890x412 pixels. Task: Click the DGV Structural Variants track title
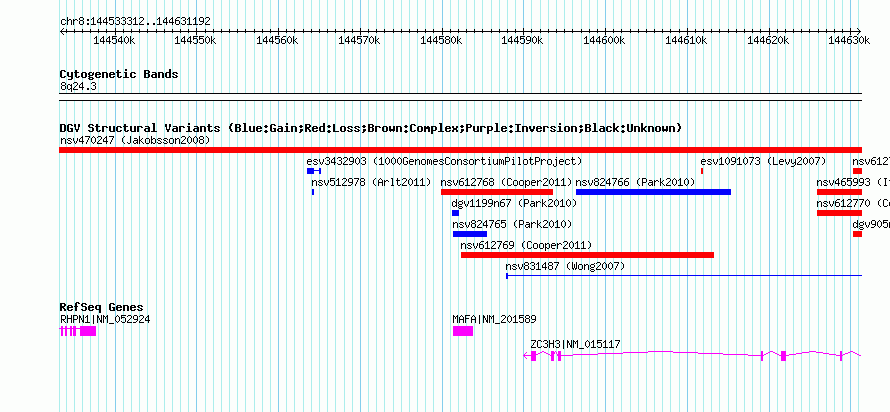tap(371, 128)
